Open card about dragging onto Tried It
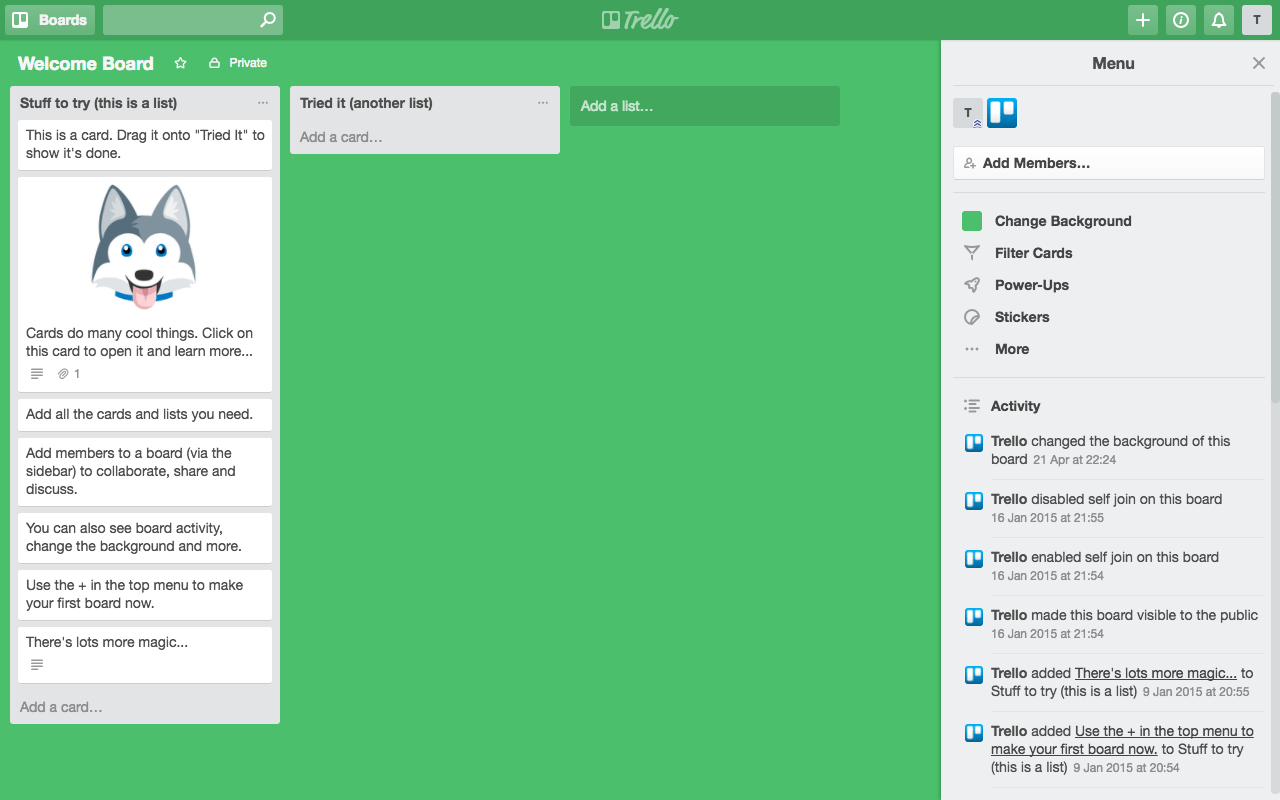 pos(145,145)
